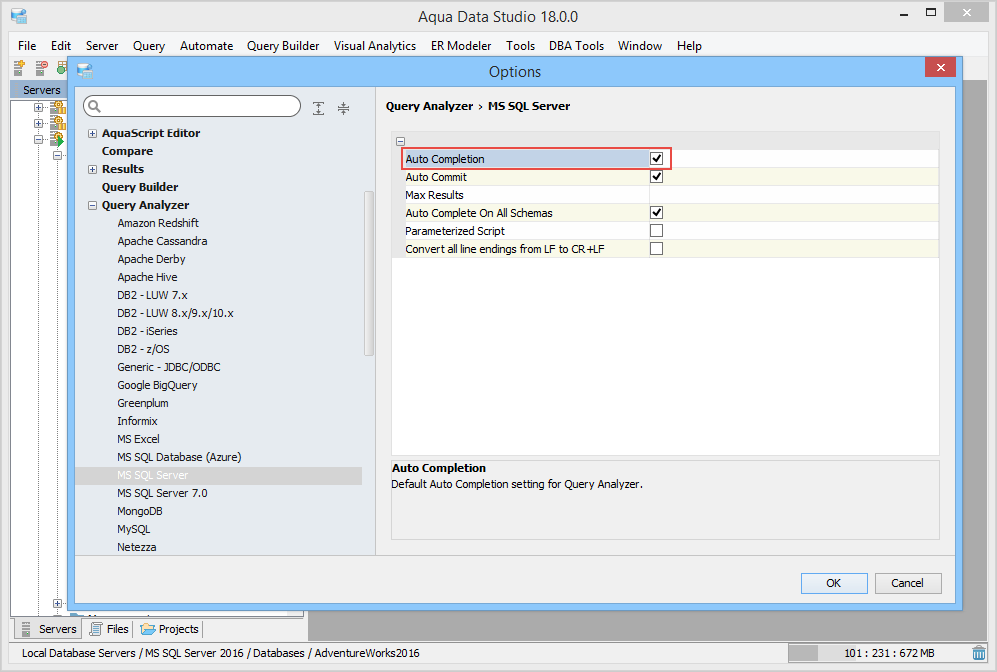Select Amazon Redshift in options tree
The height and width of the screenshot is (672, 997).
coord(158,223)
